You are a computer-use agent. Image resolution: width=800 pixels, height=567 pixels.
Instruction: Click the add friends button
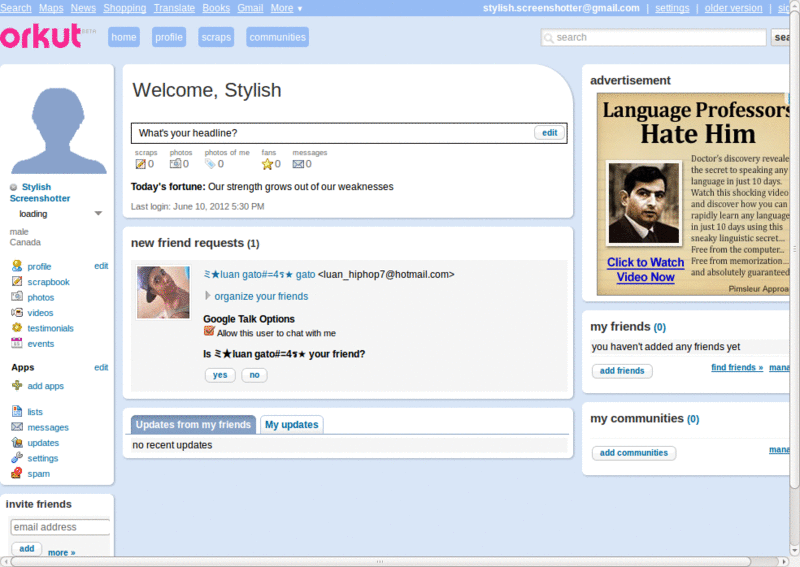coord(622,371)
